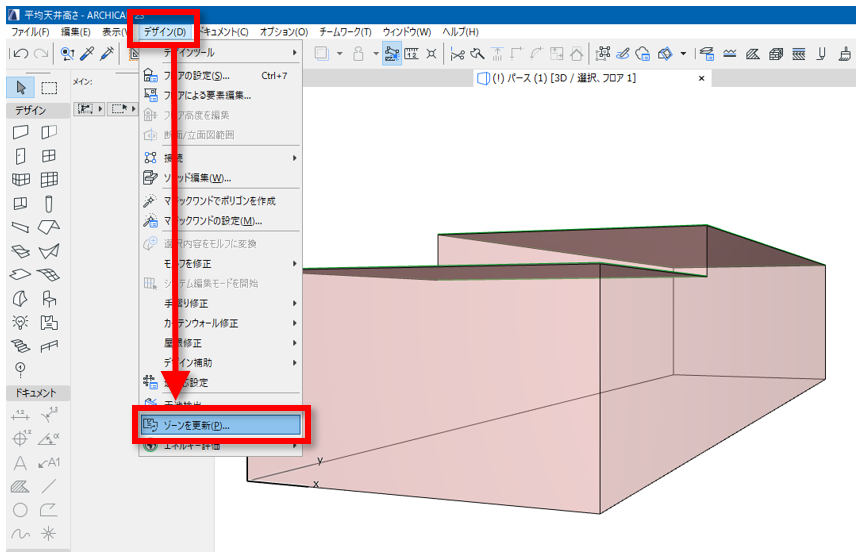This screenshot has height=559, width=866.
Task: Select the Fill hatch tool
Action: (x=20, y=487)
